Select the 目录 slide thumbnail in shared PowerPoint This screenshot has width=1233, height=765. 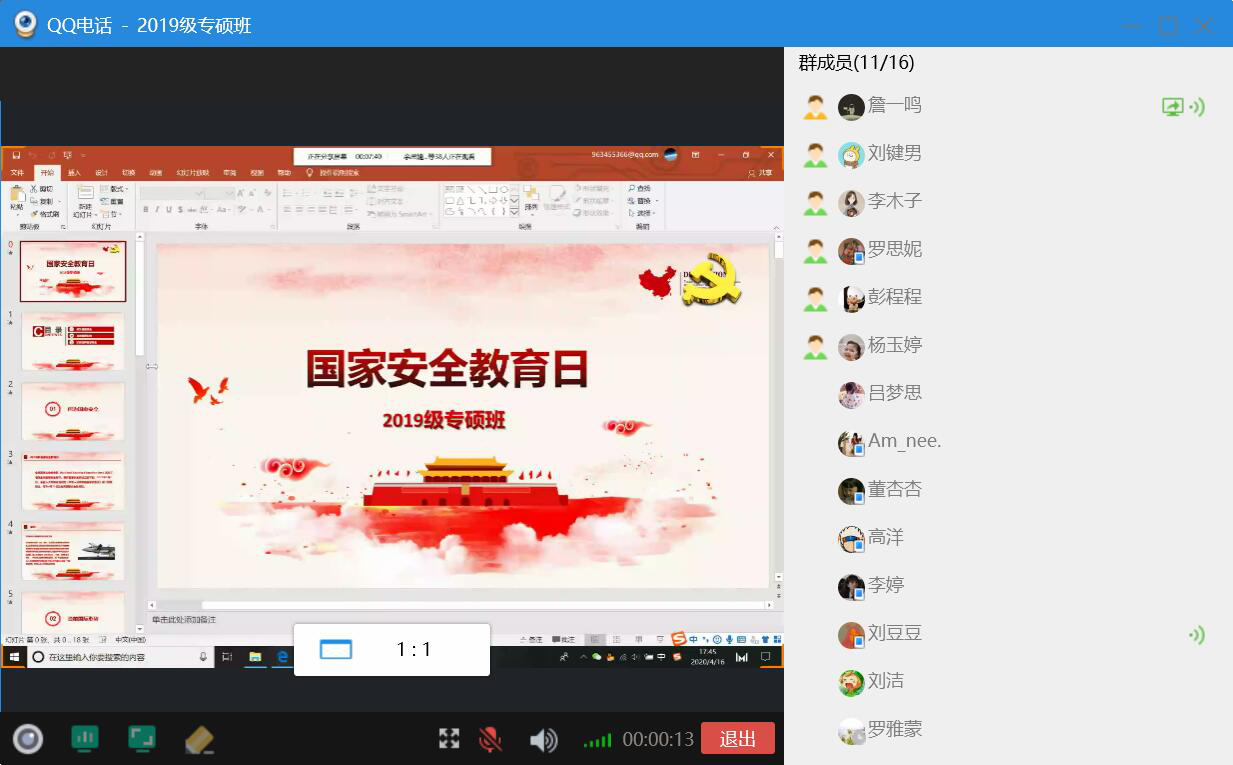pos(73,340)
